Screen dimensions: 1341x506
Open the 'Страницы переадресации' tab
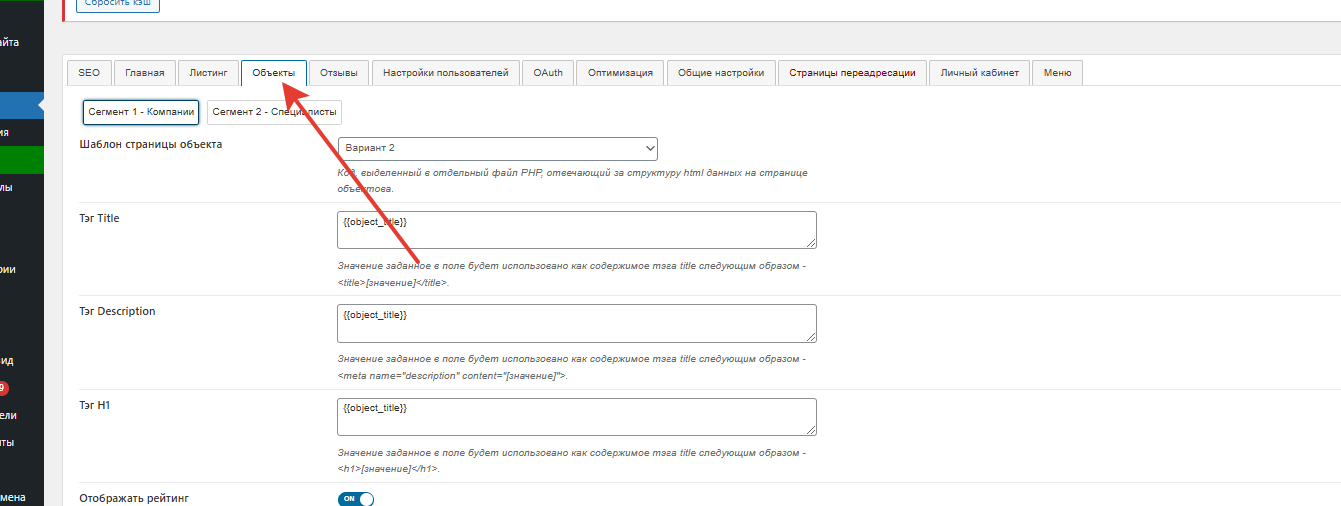[x=852, y=73]
